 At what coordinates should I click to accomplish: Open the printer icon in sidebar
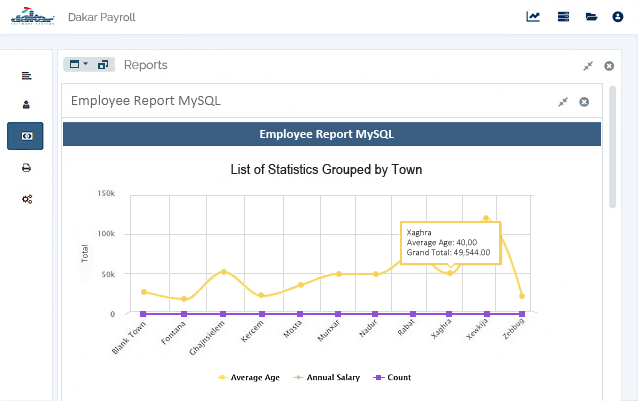pyautogui.click(x=26, y=168)
